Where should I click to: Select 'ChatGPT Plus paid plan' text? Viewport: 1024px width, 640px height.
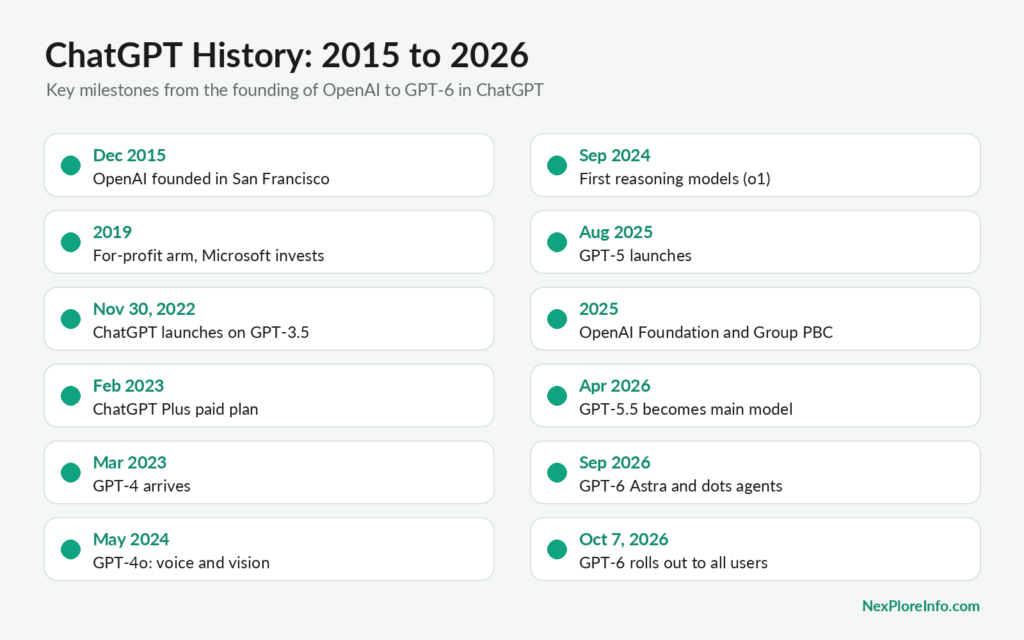pyautogui.click(x=176, y=409)
